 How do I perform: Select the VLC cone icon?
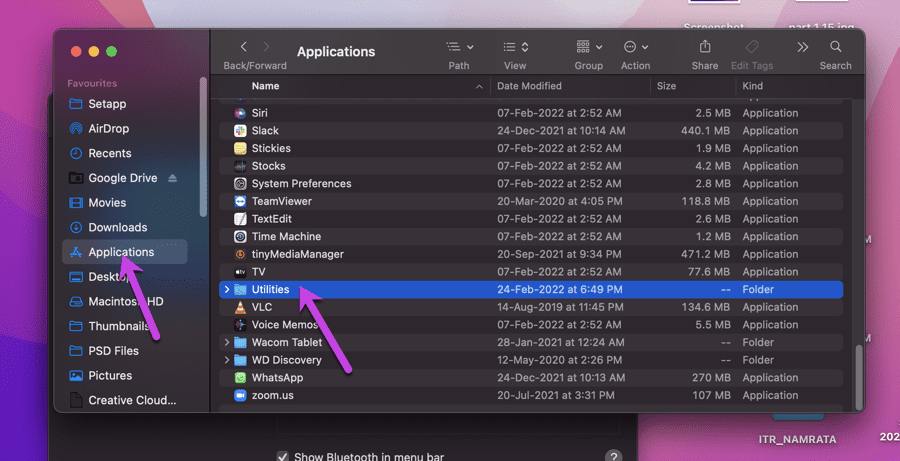pos(240,307)
